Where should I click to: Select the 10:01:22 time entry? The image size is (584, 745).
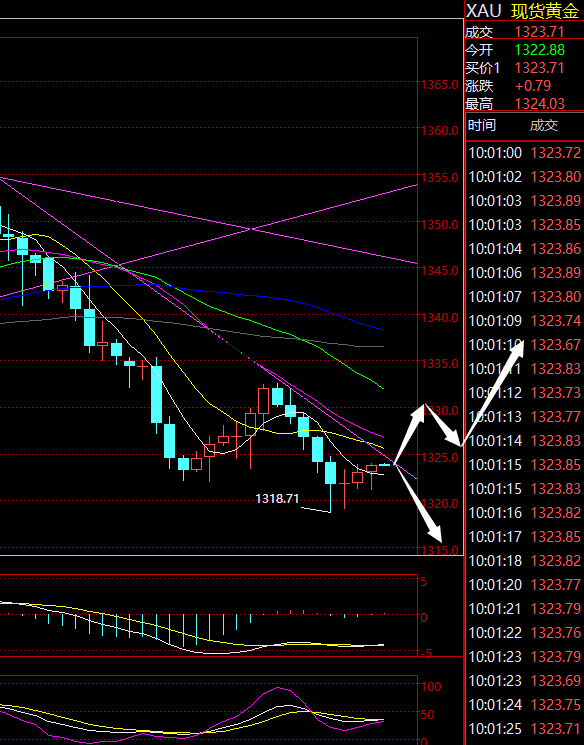point(495,633)
